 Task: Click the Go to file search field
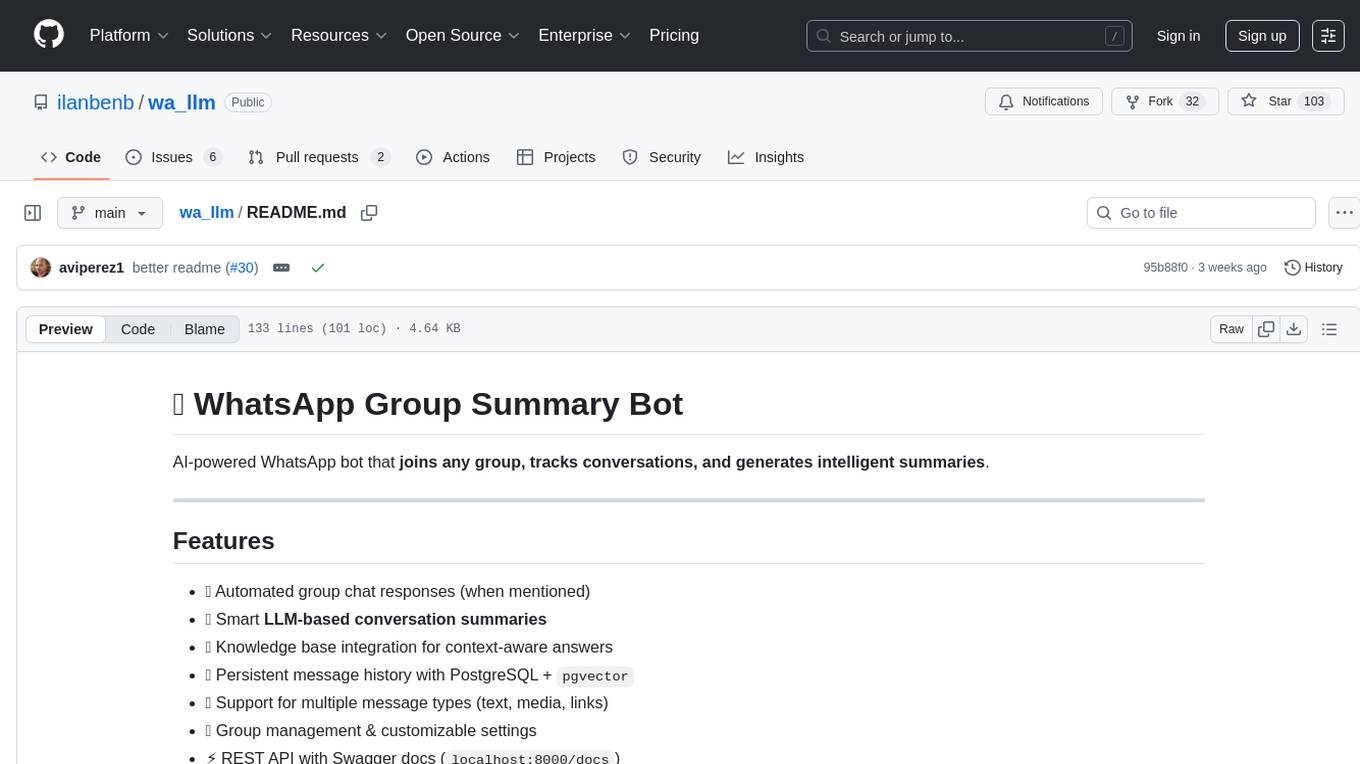[x=1201, y=213]
